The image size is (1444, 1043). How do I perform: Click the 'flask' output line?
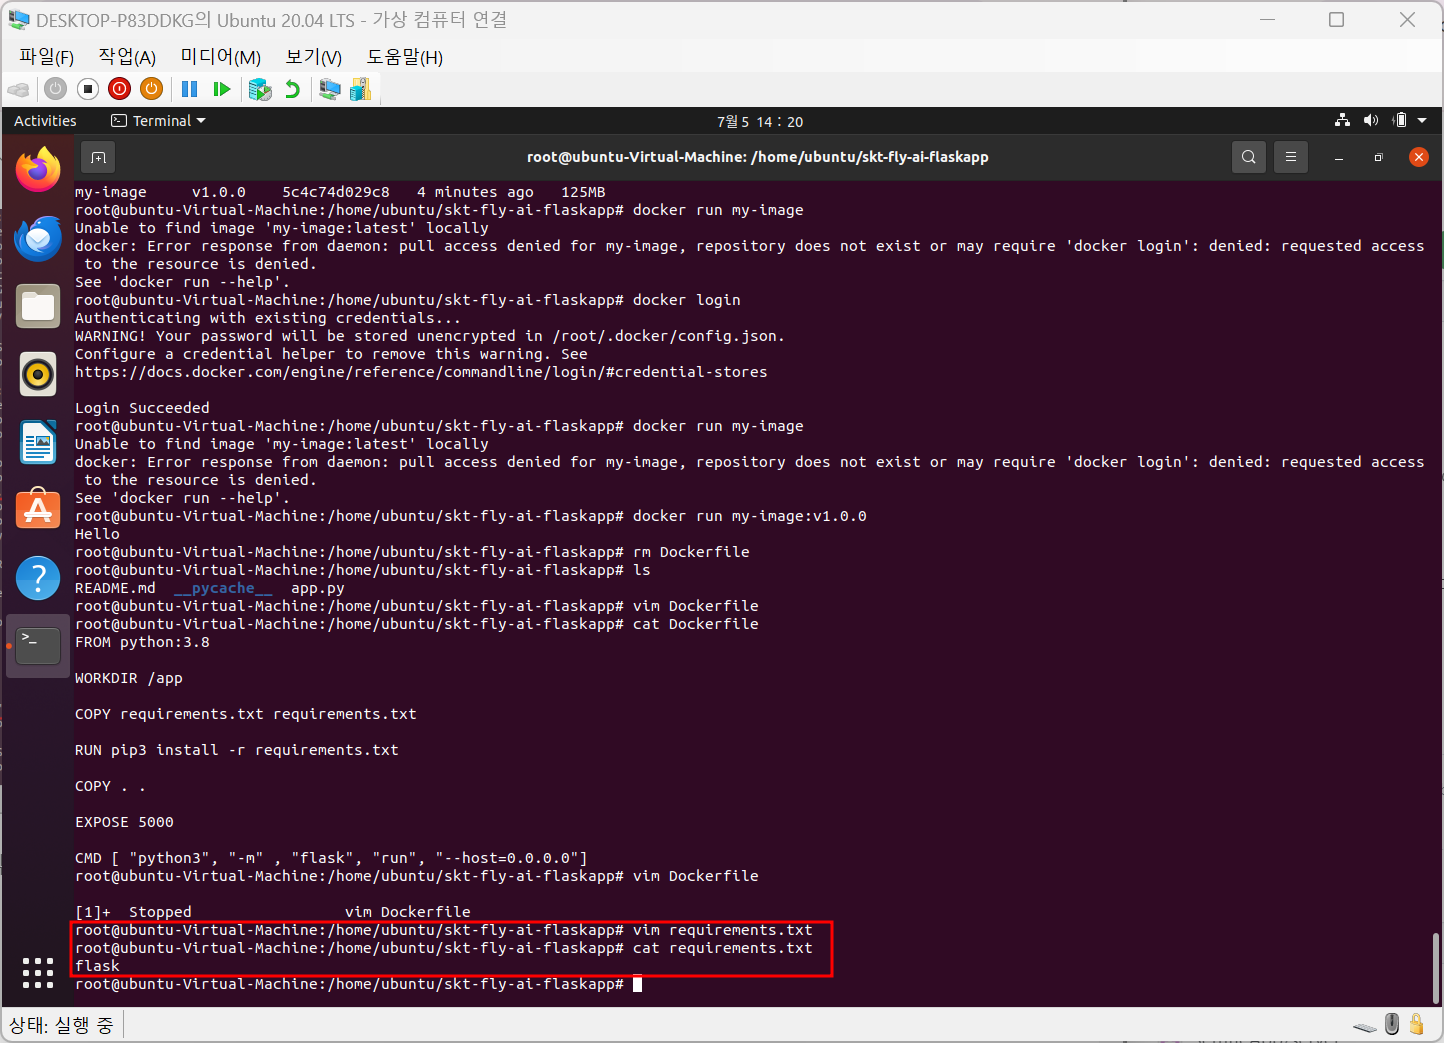click(x=97, y=966)
